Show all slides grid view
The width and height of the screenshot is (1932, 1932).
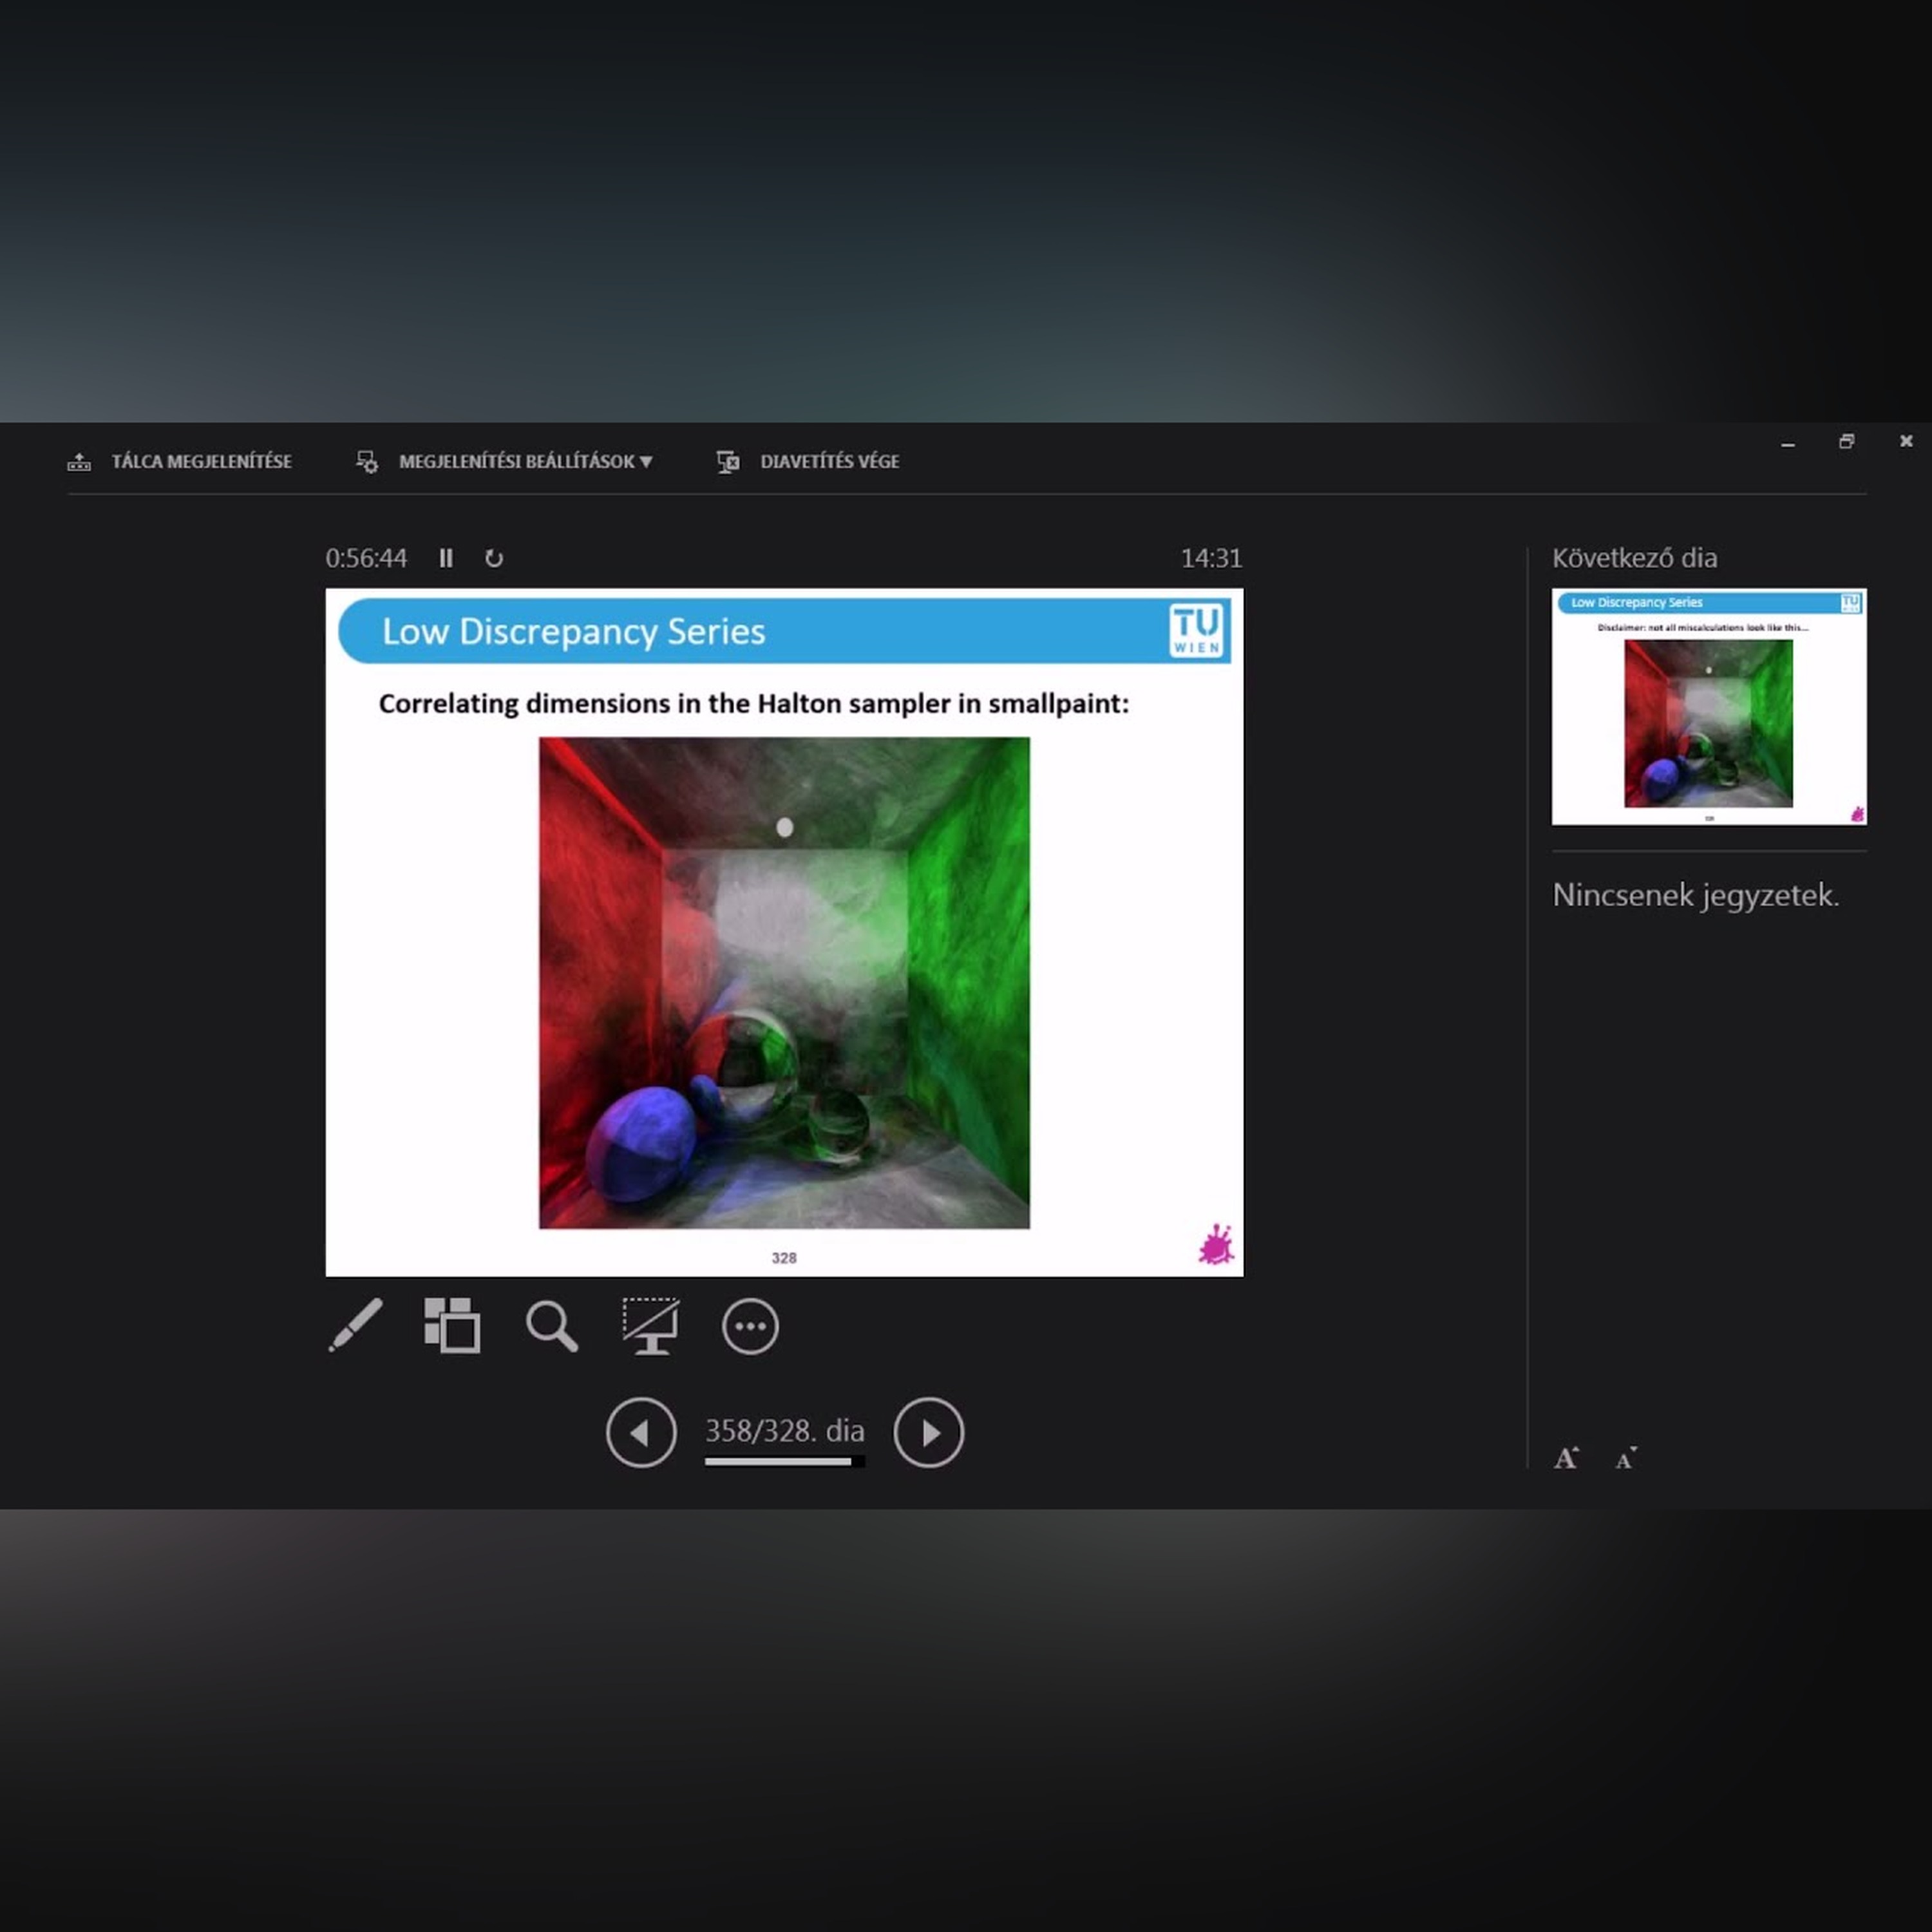tap(452, 1325)
